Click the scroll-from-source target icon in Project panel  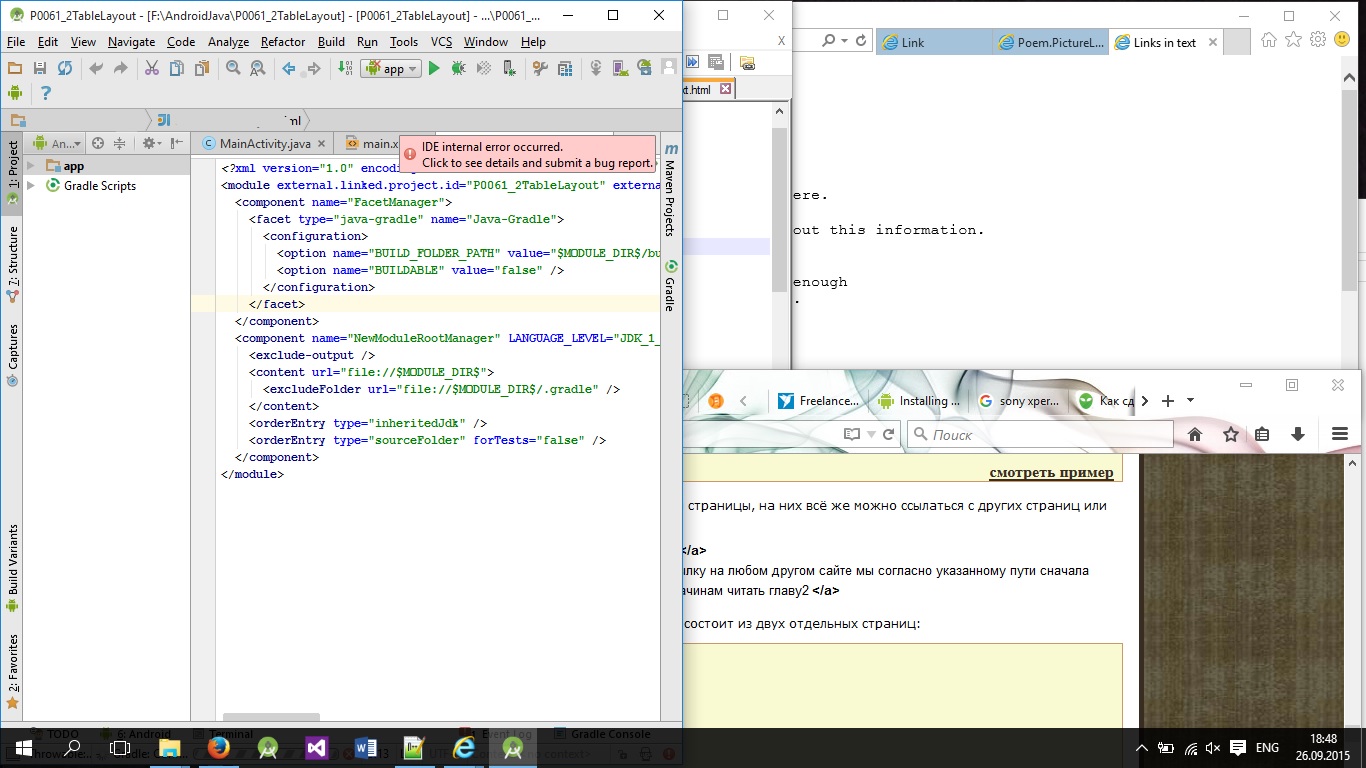(x=98, y=143)
